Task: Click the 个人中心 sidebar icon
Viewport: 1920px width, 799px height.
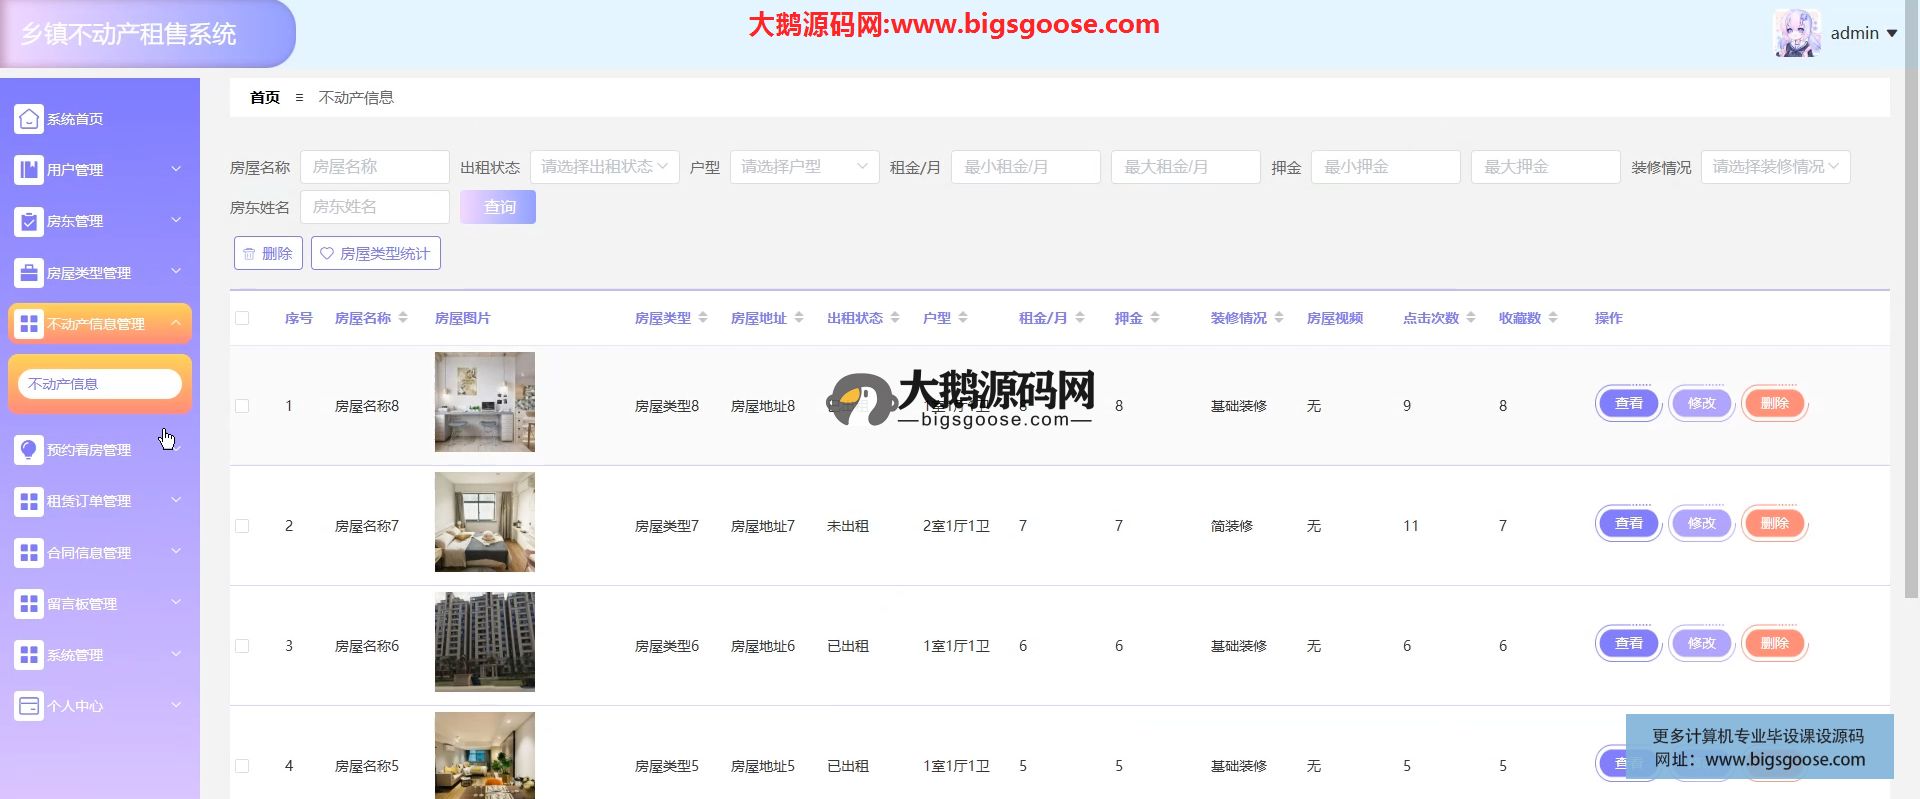Action: 29,706
